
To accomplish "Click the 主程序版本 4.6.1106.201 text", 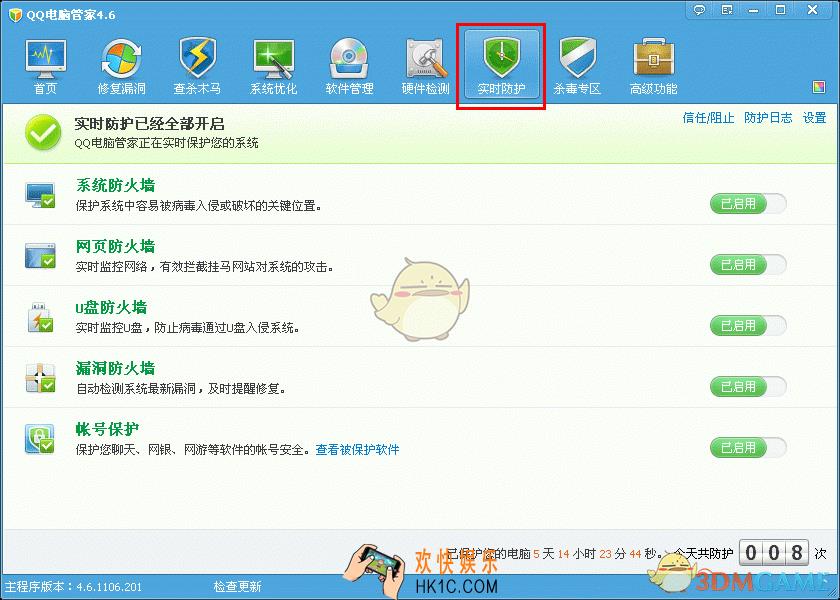I will [x=73, y=587].
